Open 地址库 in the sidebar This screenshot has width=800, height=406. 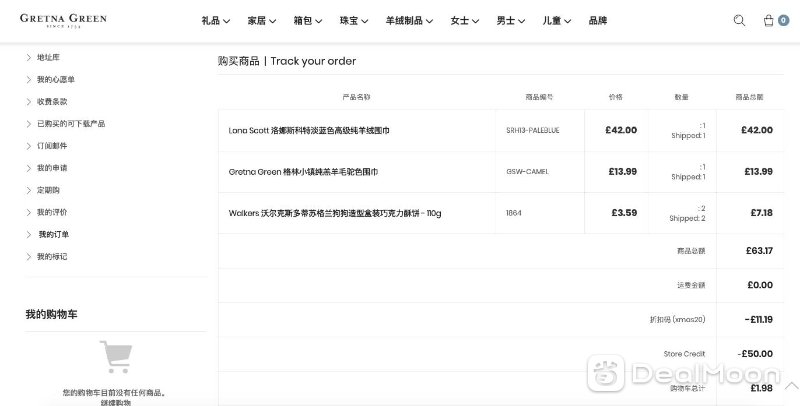tap(48, 57)
